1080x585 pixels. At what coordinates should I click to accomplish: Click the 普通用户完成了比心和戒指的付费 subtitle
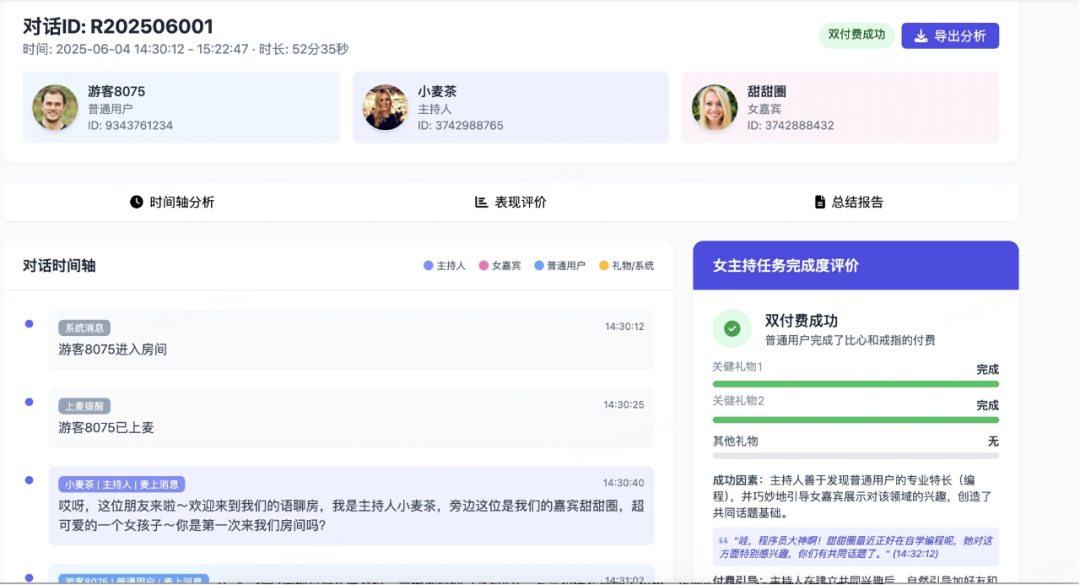pos(850,340)
